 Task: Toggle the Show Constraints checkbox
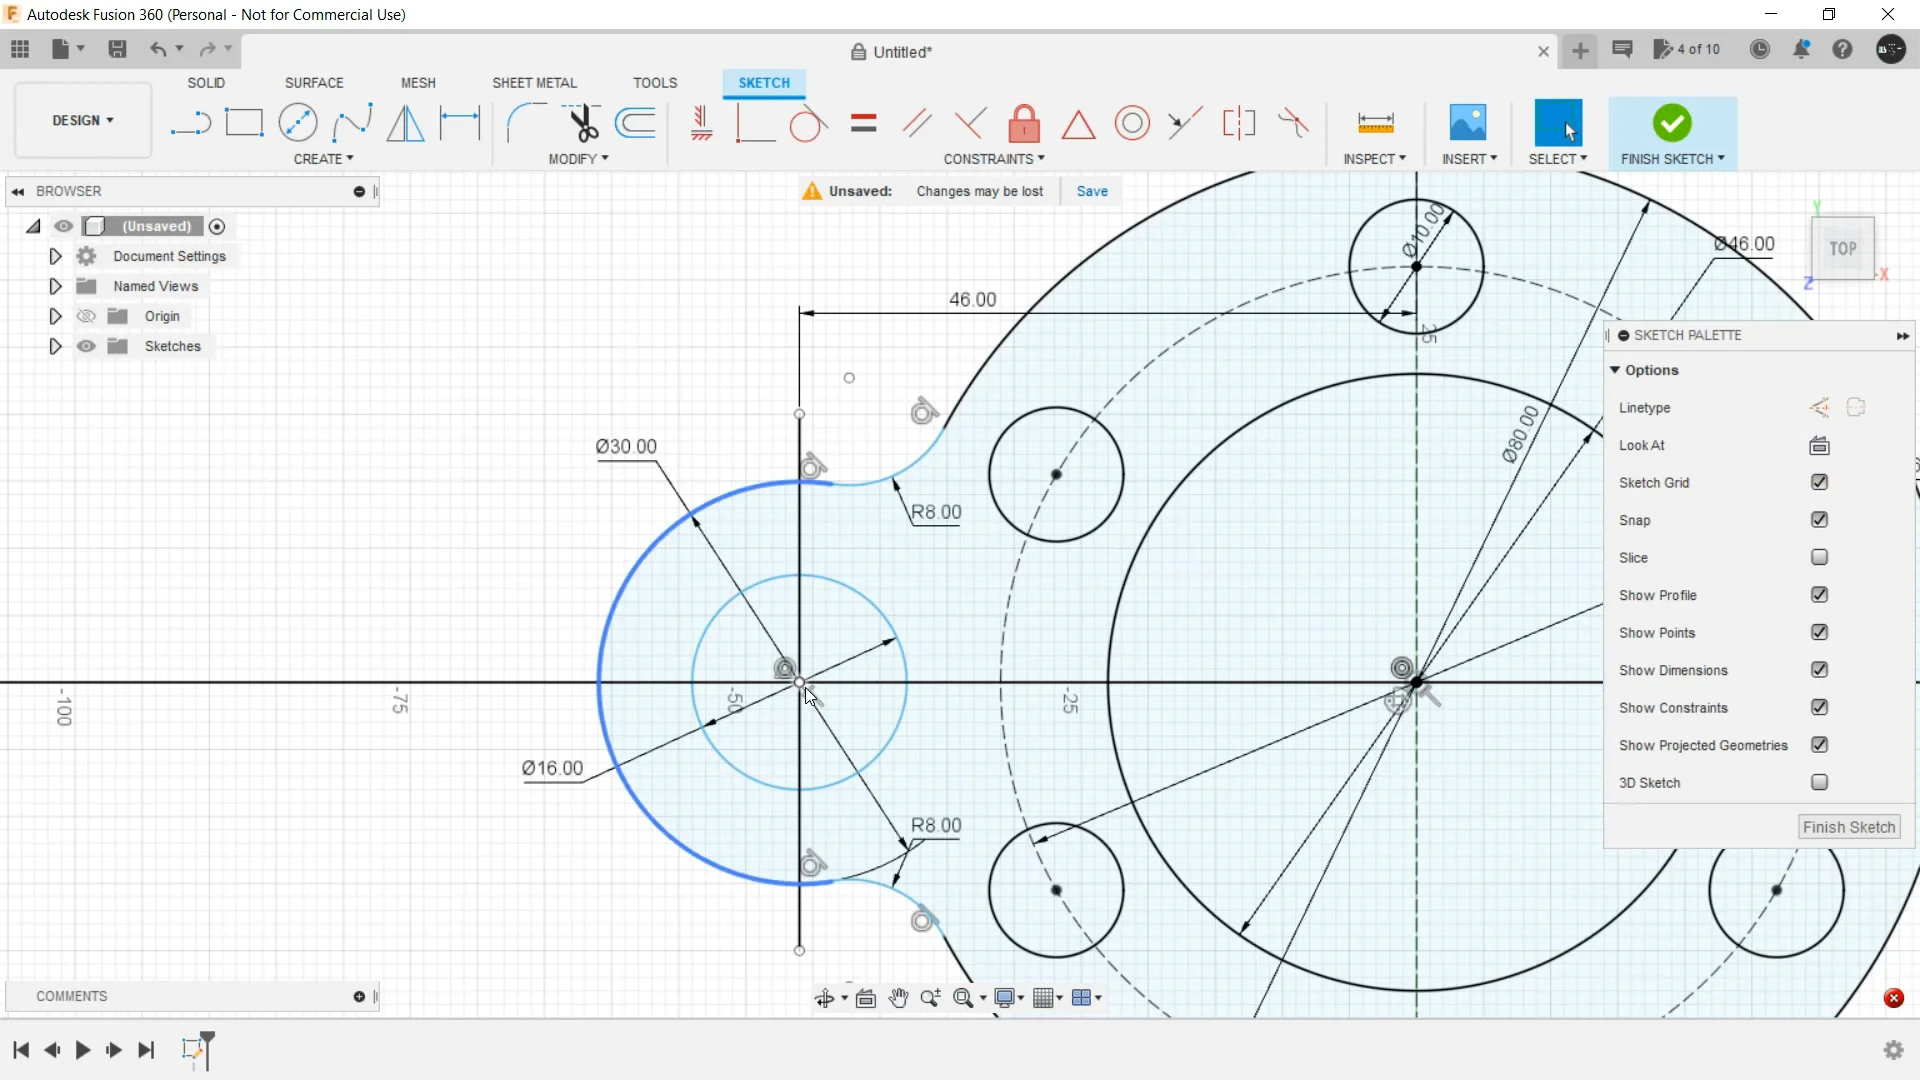tap(1820, 708)
